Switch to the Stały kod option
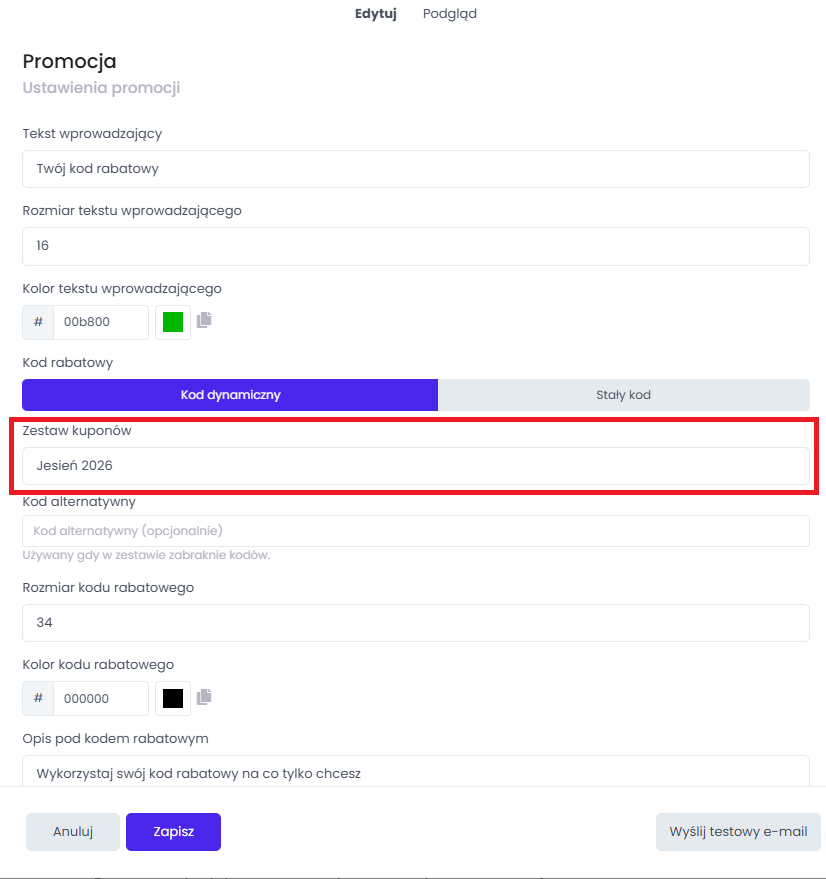 [x=624, y=395]
